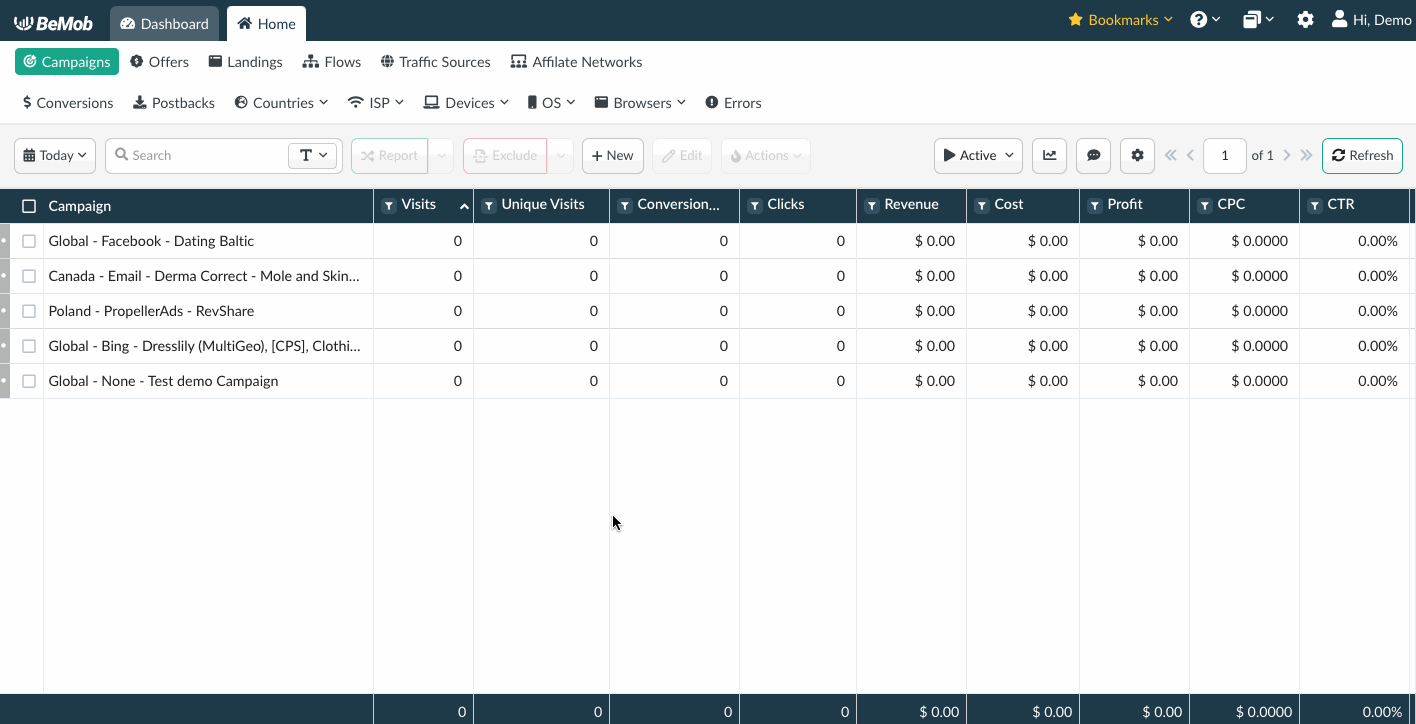
Task: Filter the Unique Visits column
Action: coord(489,205)
